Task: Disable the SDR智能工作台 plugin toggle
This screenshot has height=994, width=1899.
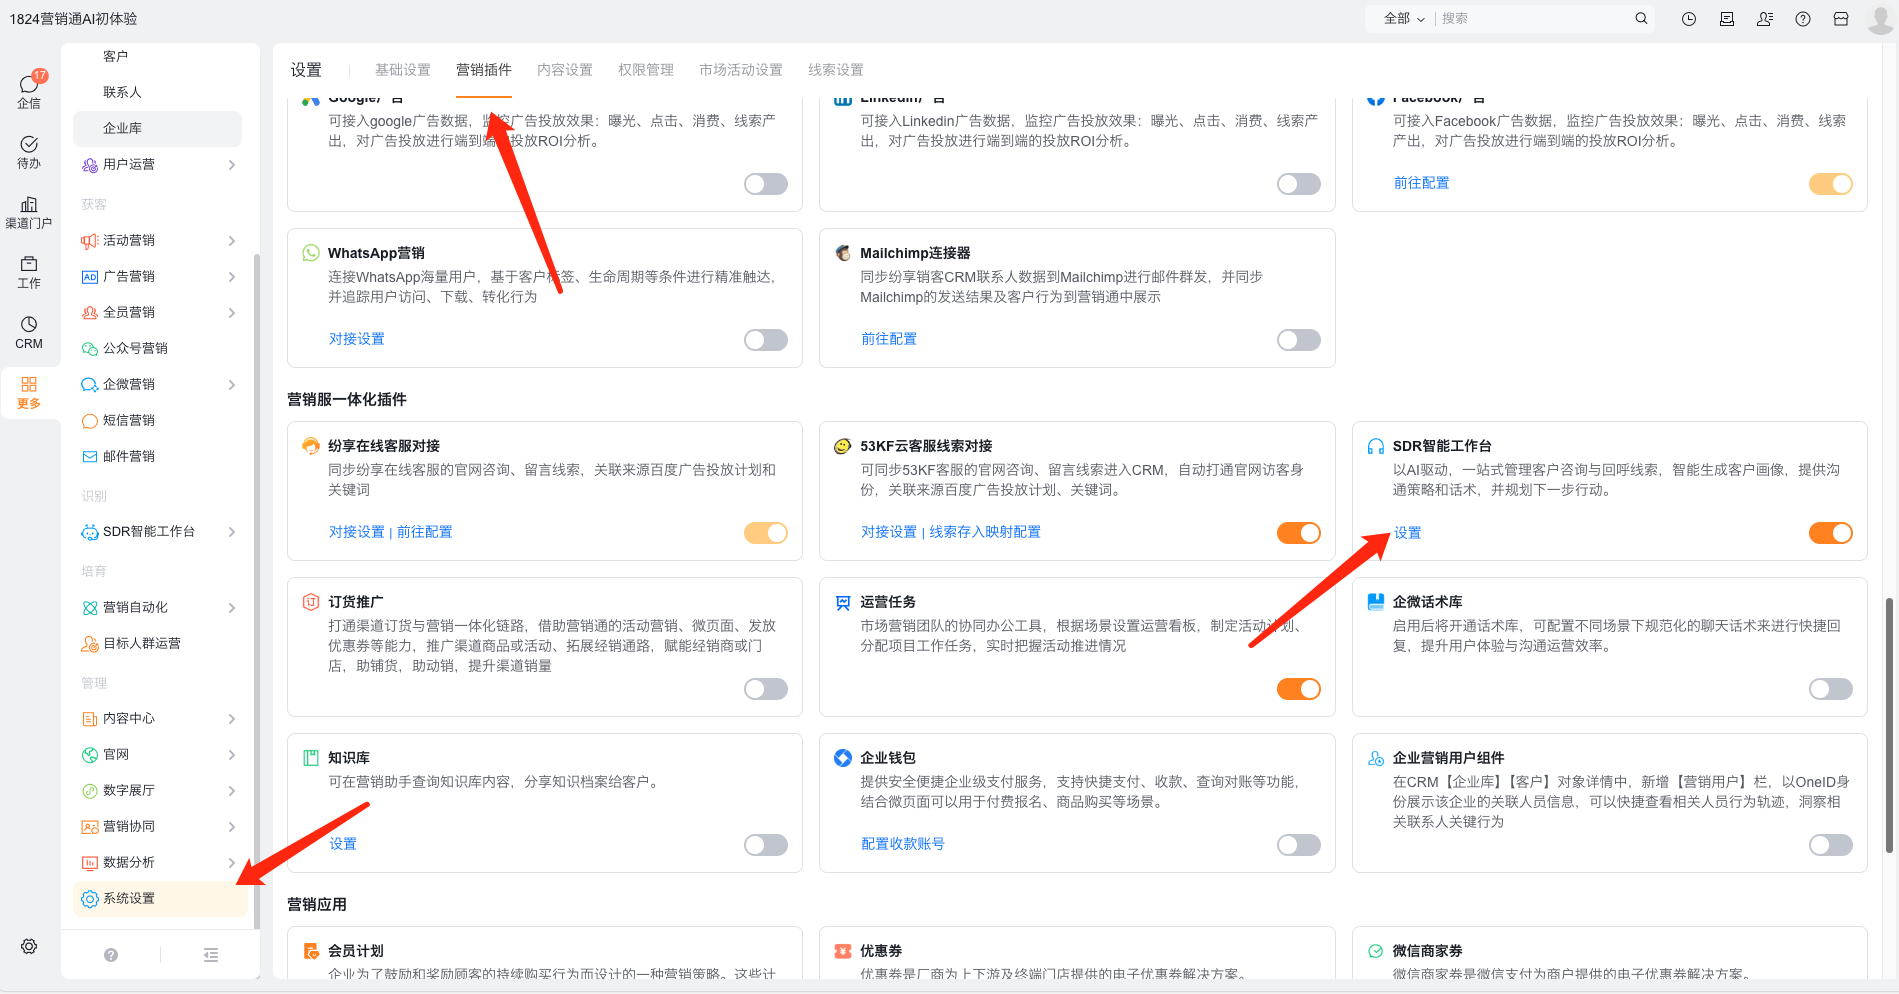Action: (1830, 533)
